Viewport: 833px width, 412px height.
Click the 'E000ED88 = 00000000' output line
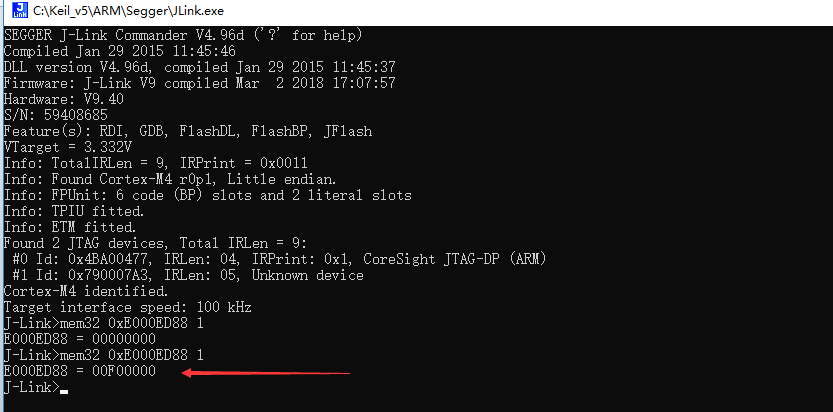tap(80, 339)
